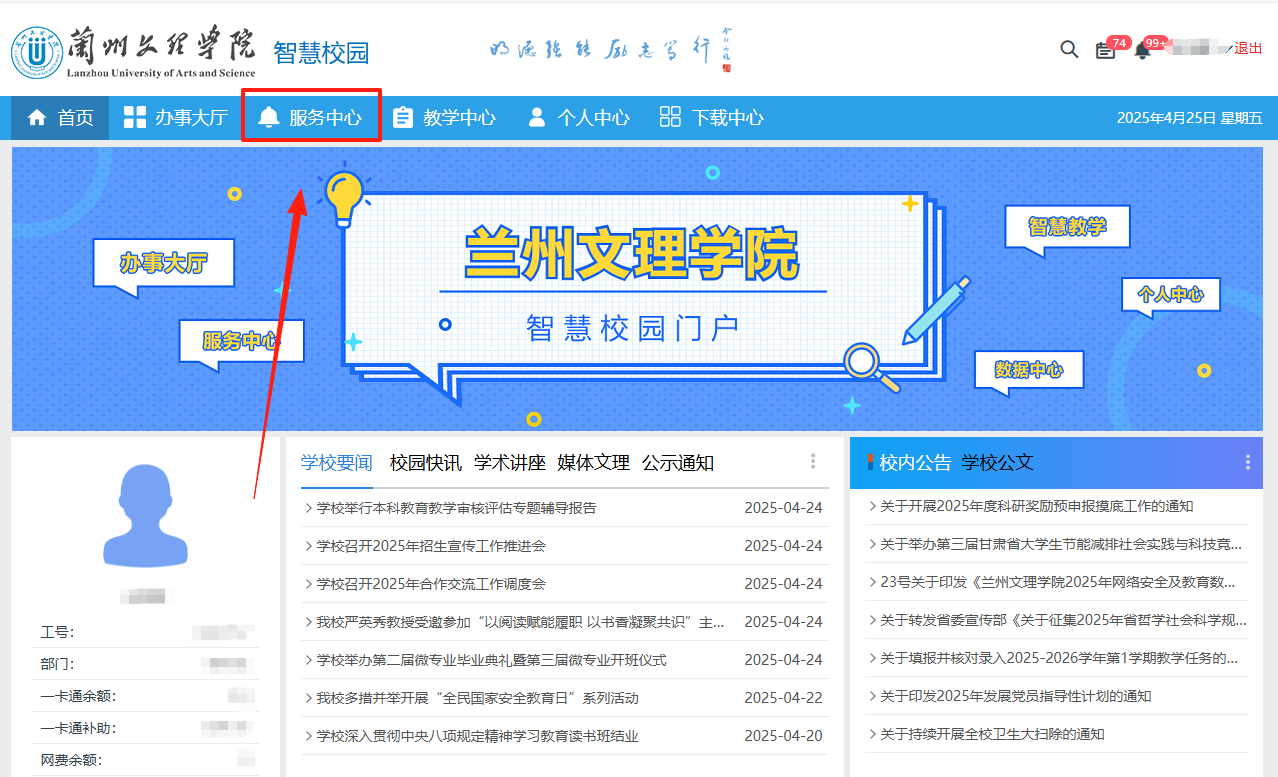Click the user avatar image

pos(146,516)
